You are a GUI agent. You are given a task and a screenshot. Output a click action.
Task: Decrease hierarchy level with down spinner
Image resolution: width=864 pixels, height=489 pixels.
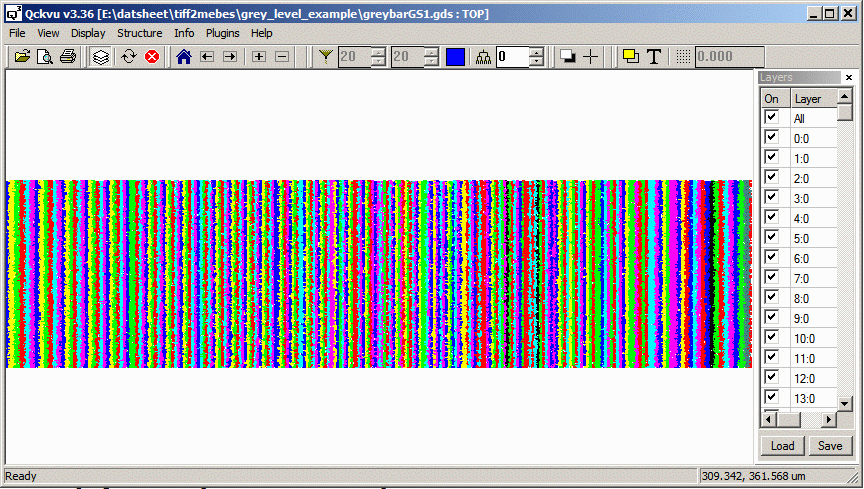536,62
